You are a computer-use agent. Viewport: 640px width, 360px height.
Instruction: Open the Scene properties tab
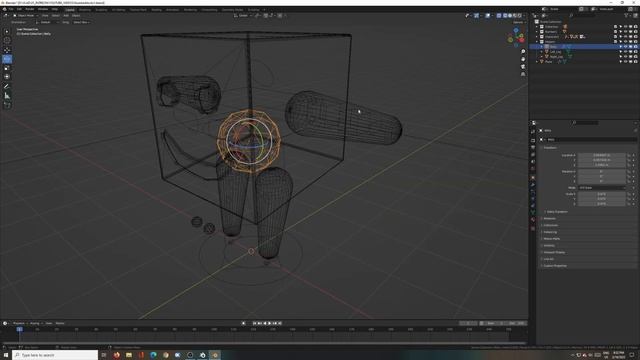533,162
